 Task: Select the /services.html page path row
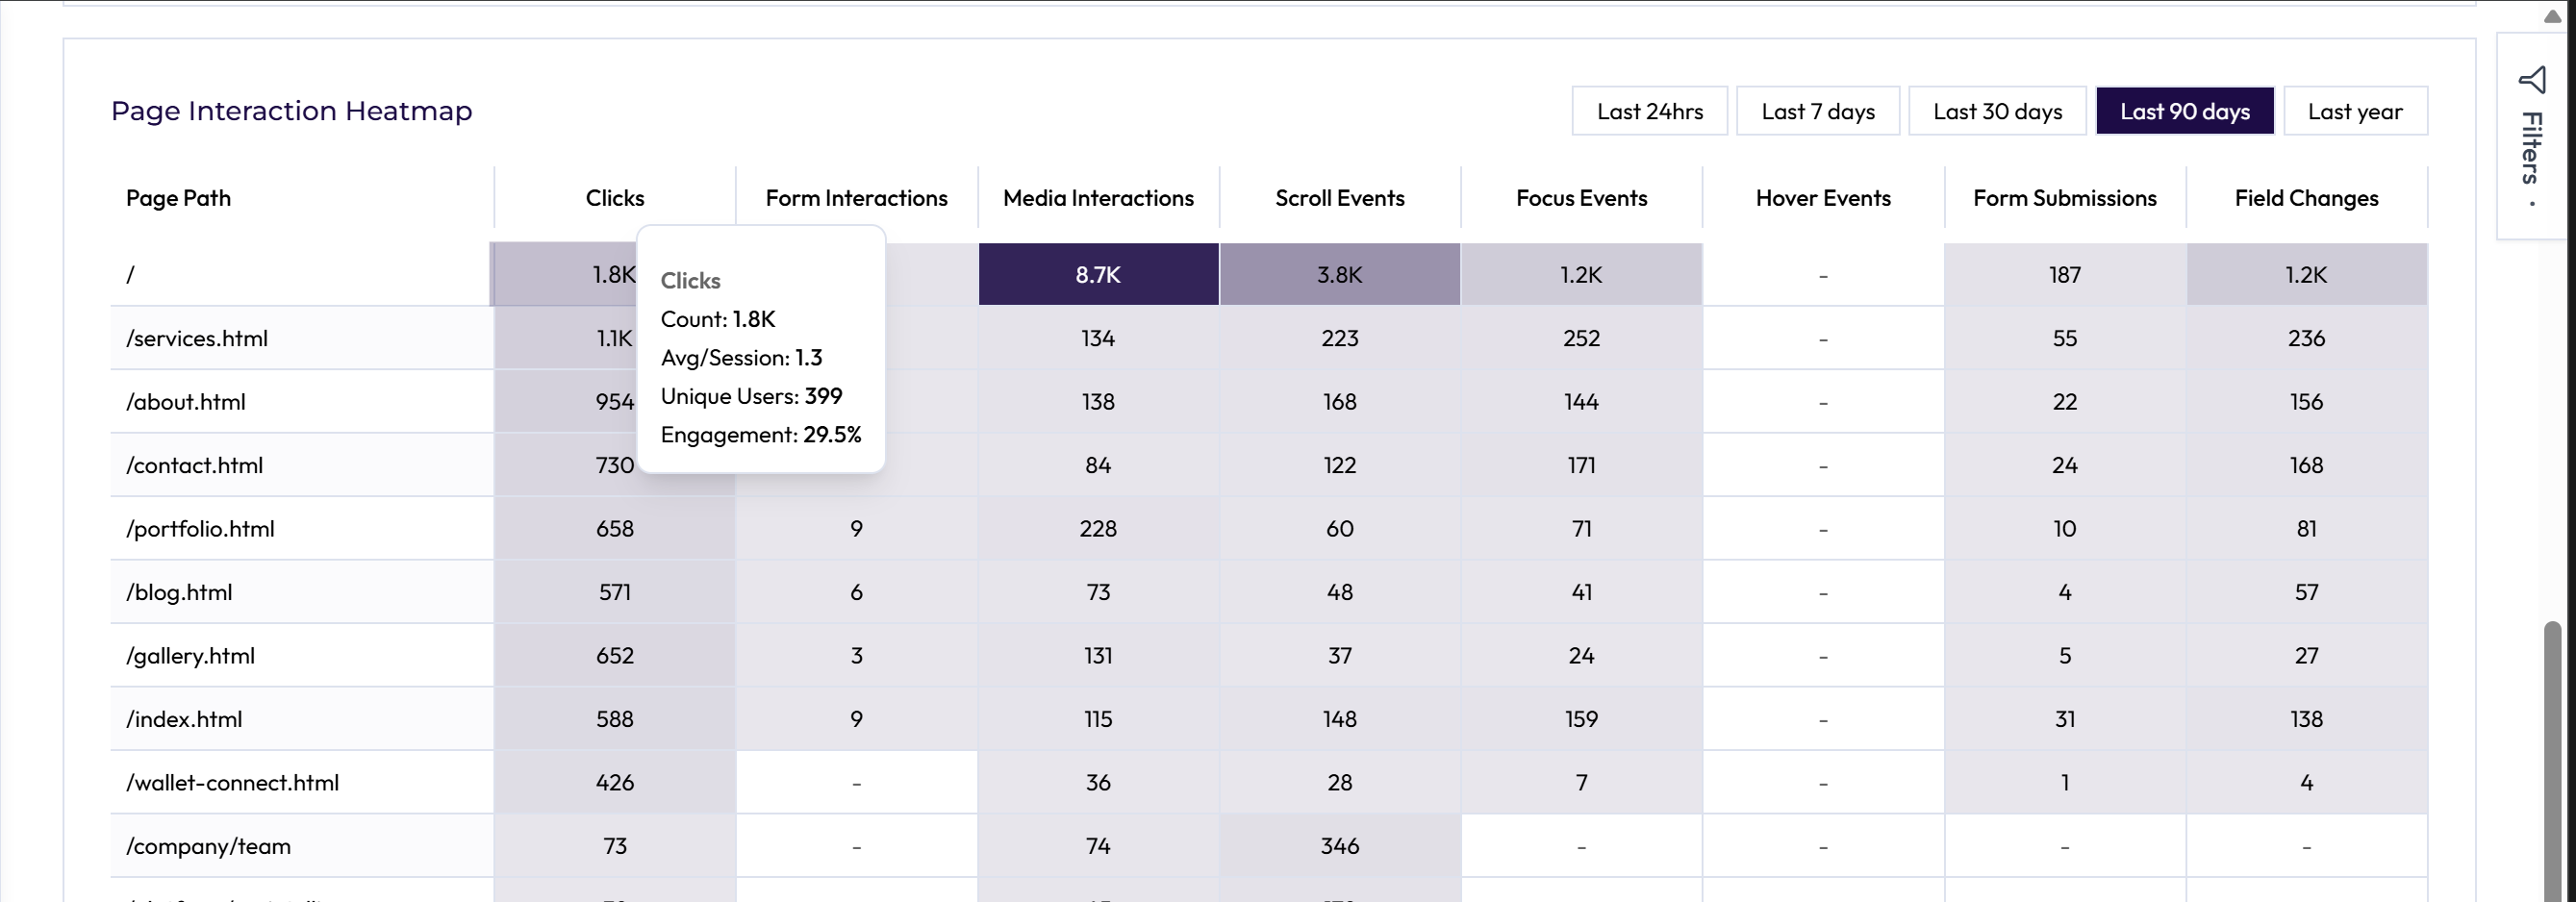[x=197, y=338]
